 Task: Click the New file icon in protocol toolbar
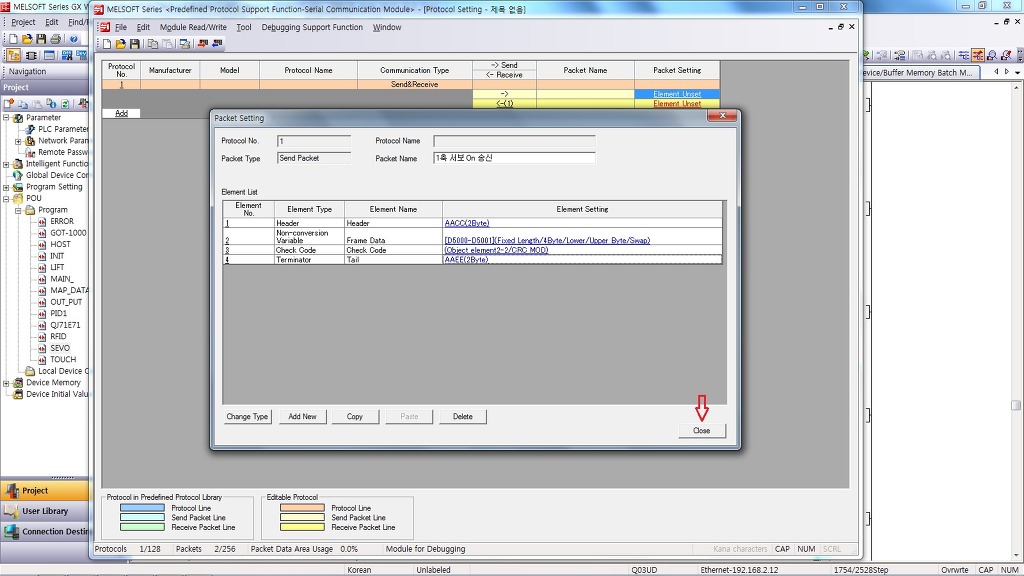point(108,44)
